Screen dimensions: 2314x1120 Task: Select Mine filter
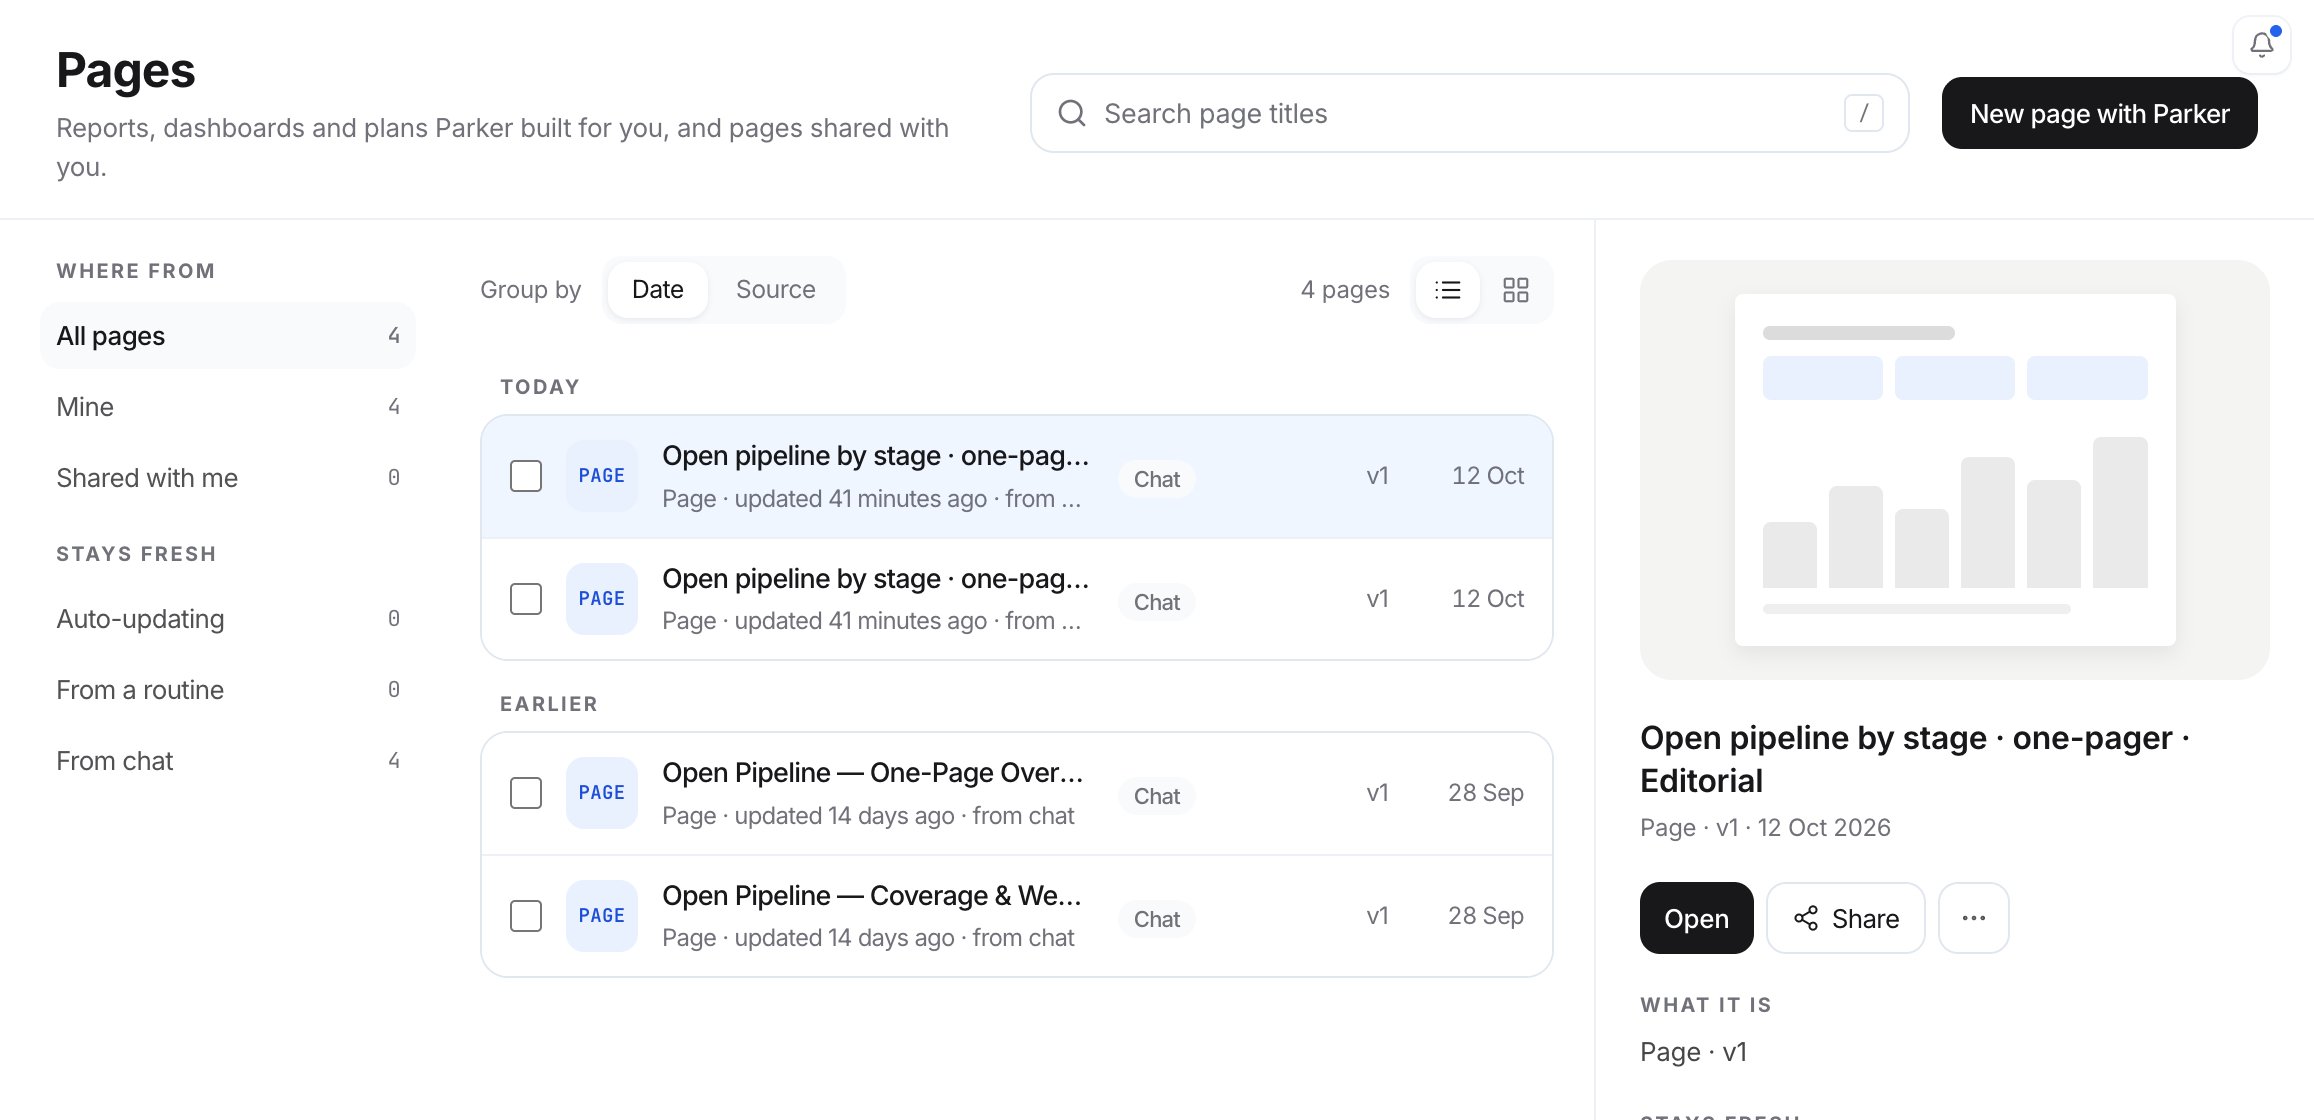pos(228,407)
